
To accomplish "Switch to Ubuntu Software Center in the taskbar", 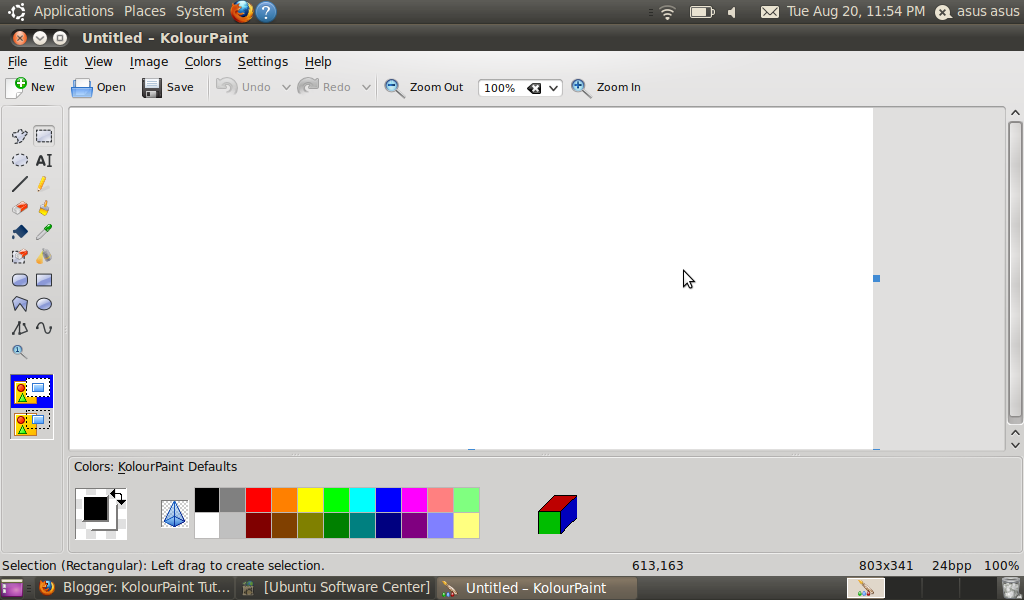I will tap(345, 587).
